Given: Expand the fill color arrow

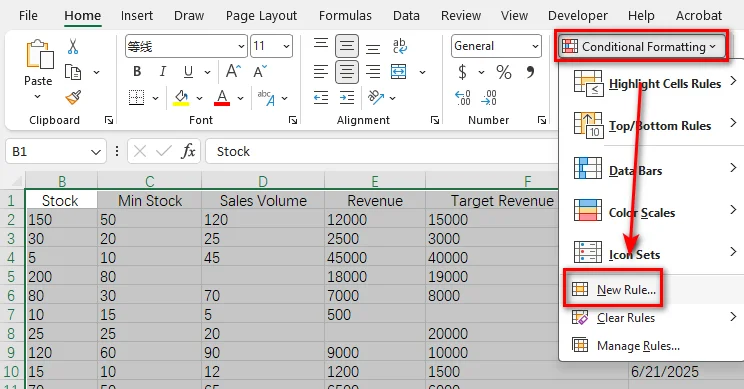Looking at the screenshot, I should [199, 98].
